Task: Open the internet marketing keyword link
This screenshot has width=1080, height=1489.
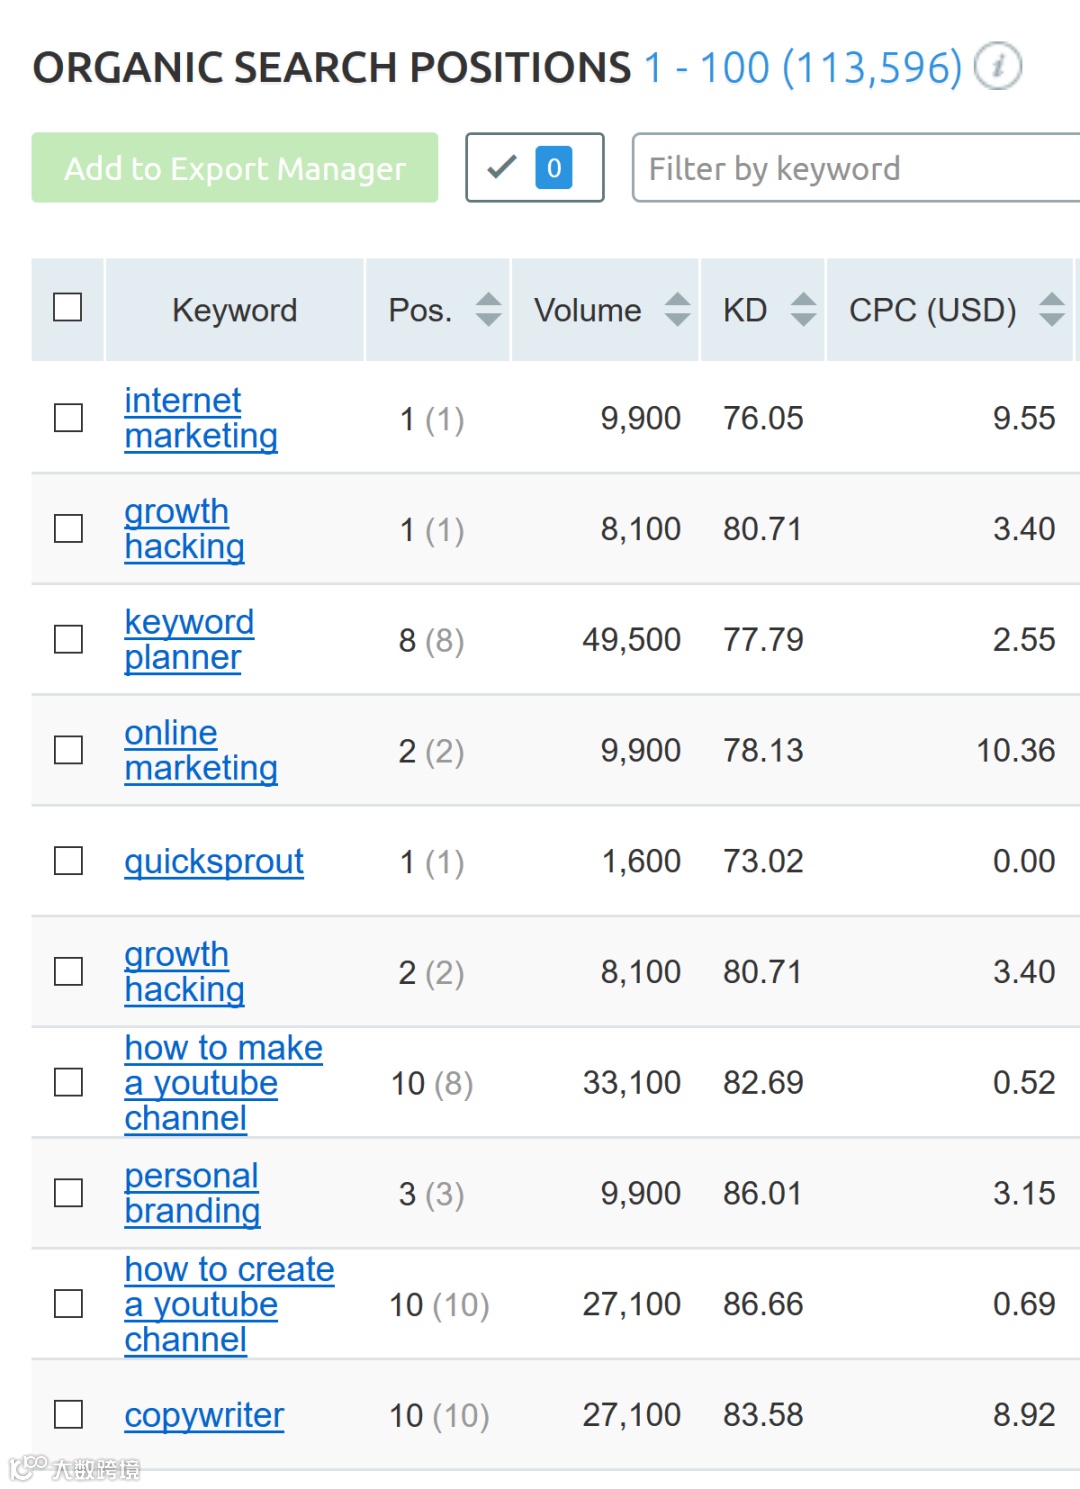Action: (200, 418)
